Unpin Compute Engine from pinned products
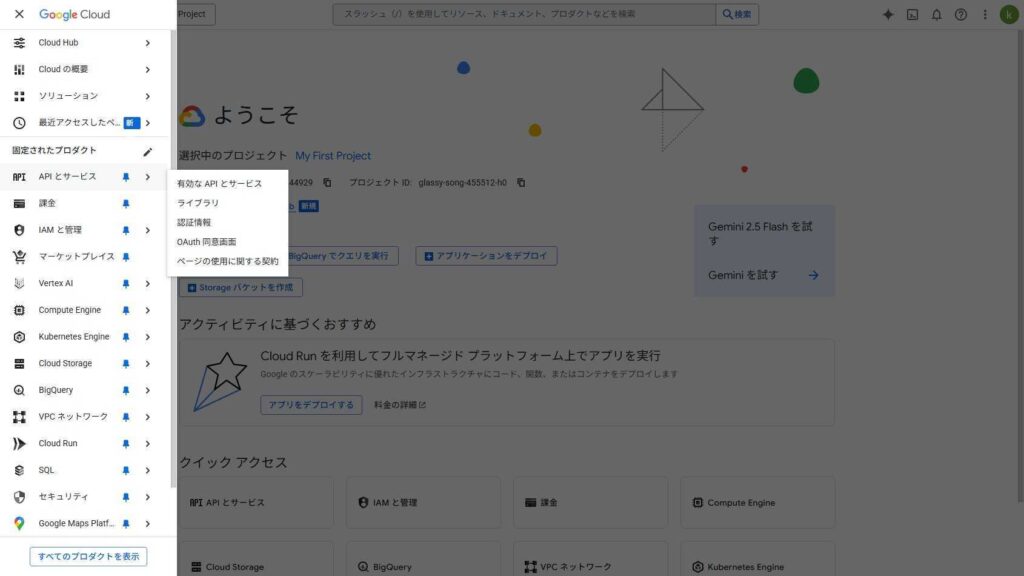 click(x=125, y=310)
